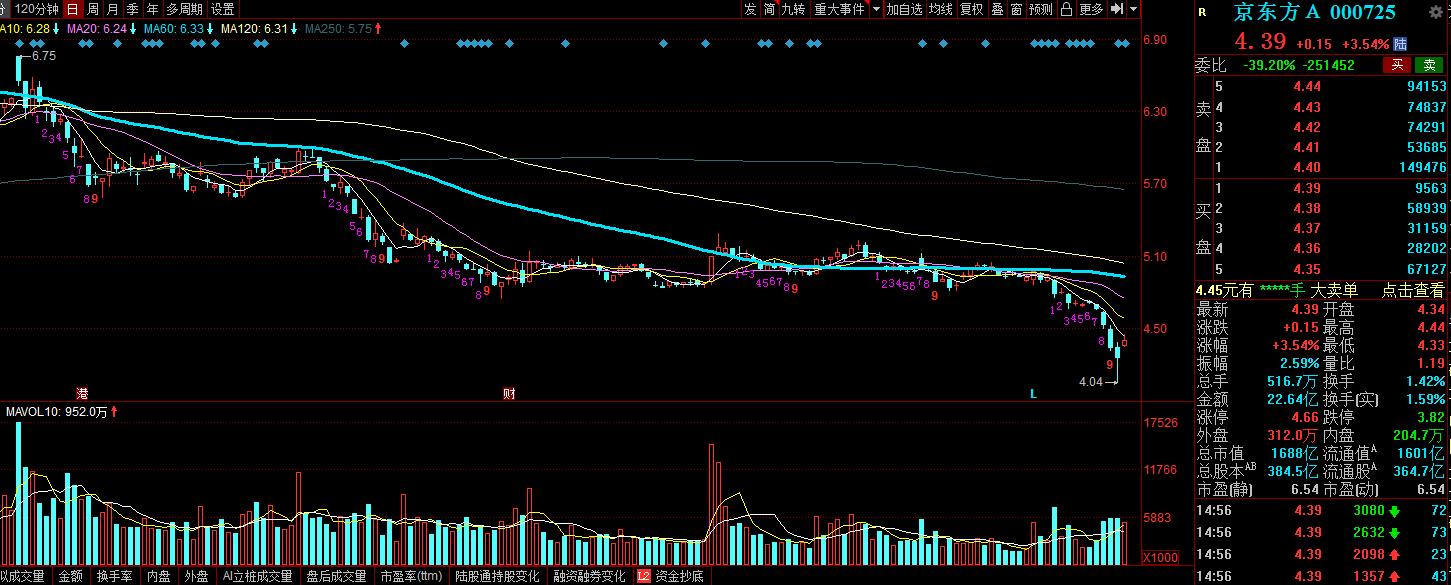The width and height of the screenshot is (1451, 585).
Task: Click 点击查看 link in large order row
Action: point(1414,290)
